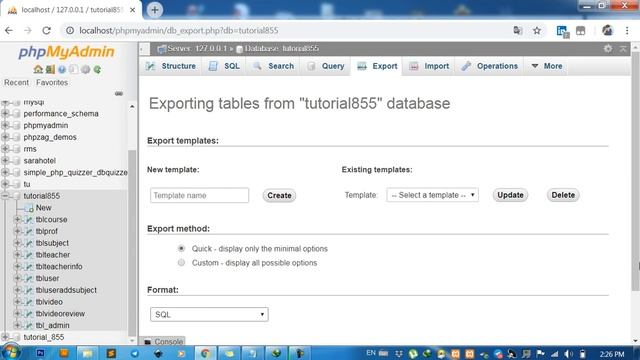The width and height of the screenshot is (640, 360).
Task: Click the browser address bar
Action: [286, 31]
